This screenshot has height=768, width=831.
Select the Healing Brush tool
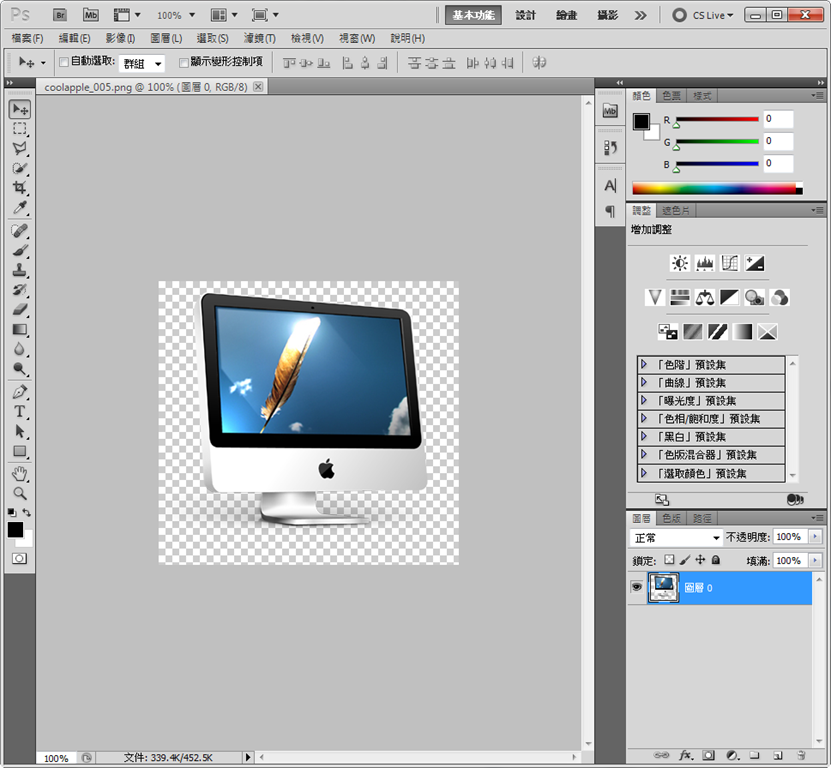20,231
